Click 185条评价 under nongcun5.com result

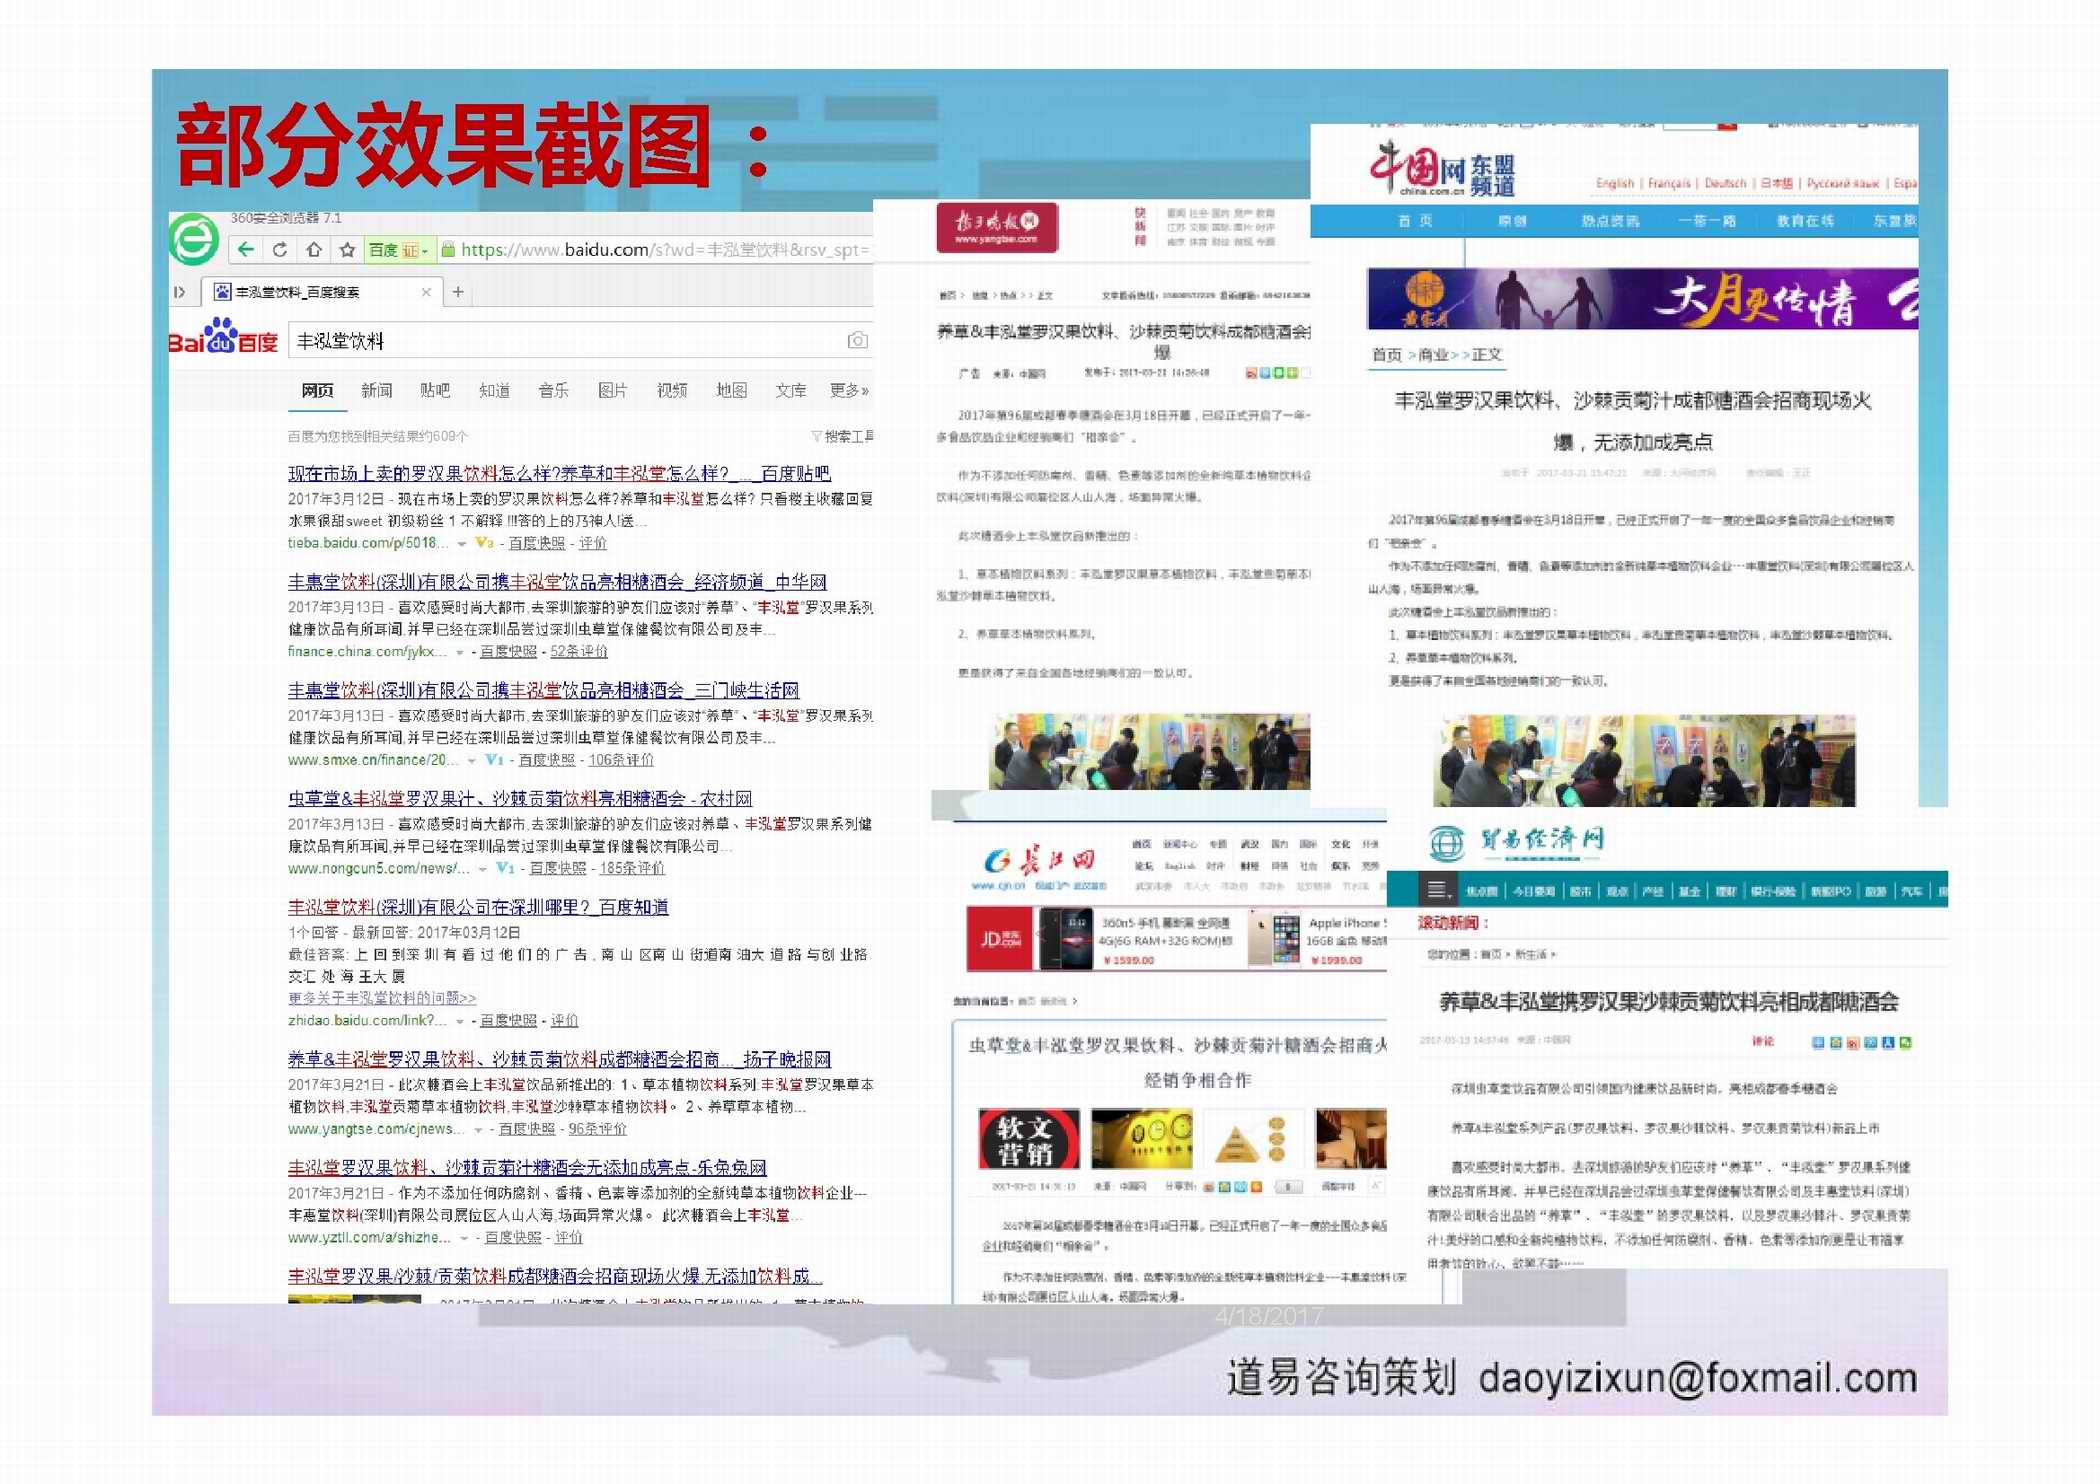(x=632, y=868)
